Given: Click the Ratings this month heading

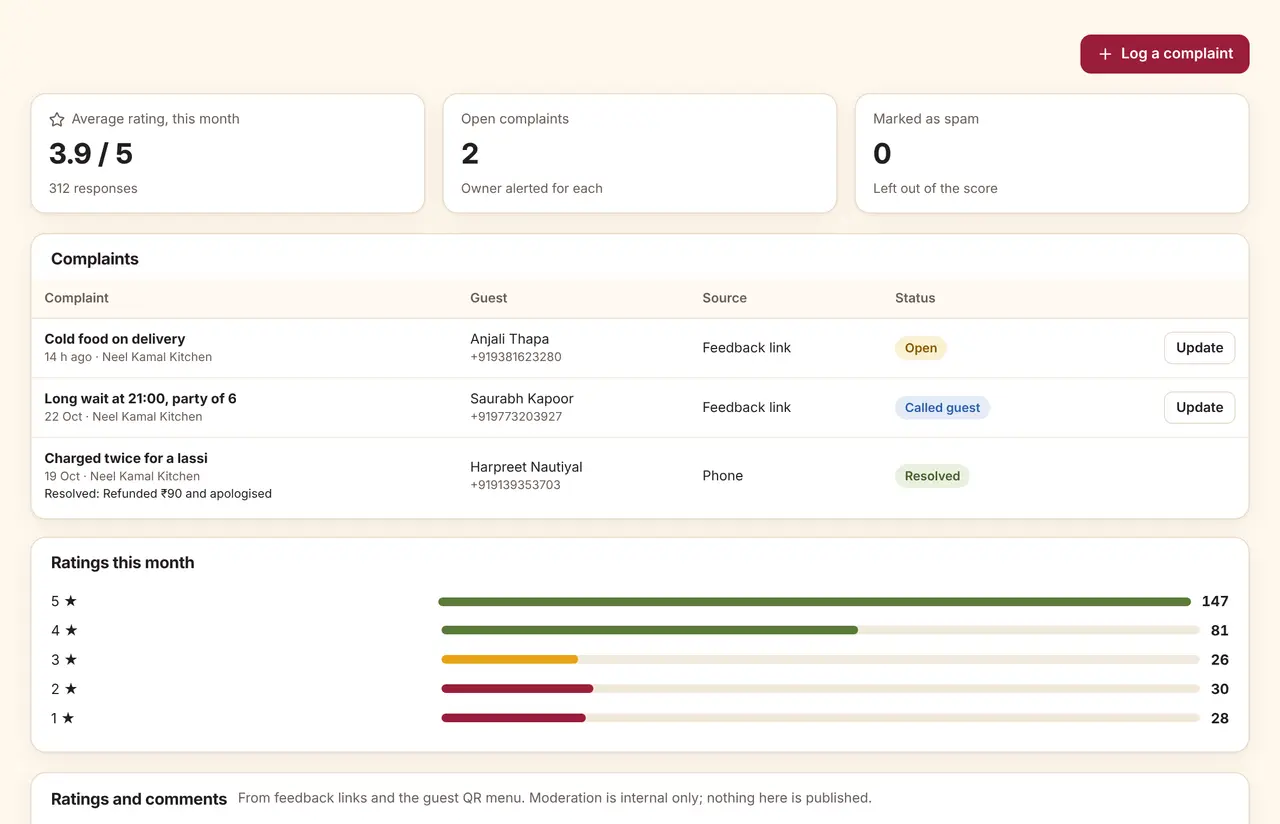Looking at the screenshot, I should coord(123,563).
